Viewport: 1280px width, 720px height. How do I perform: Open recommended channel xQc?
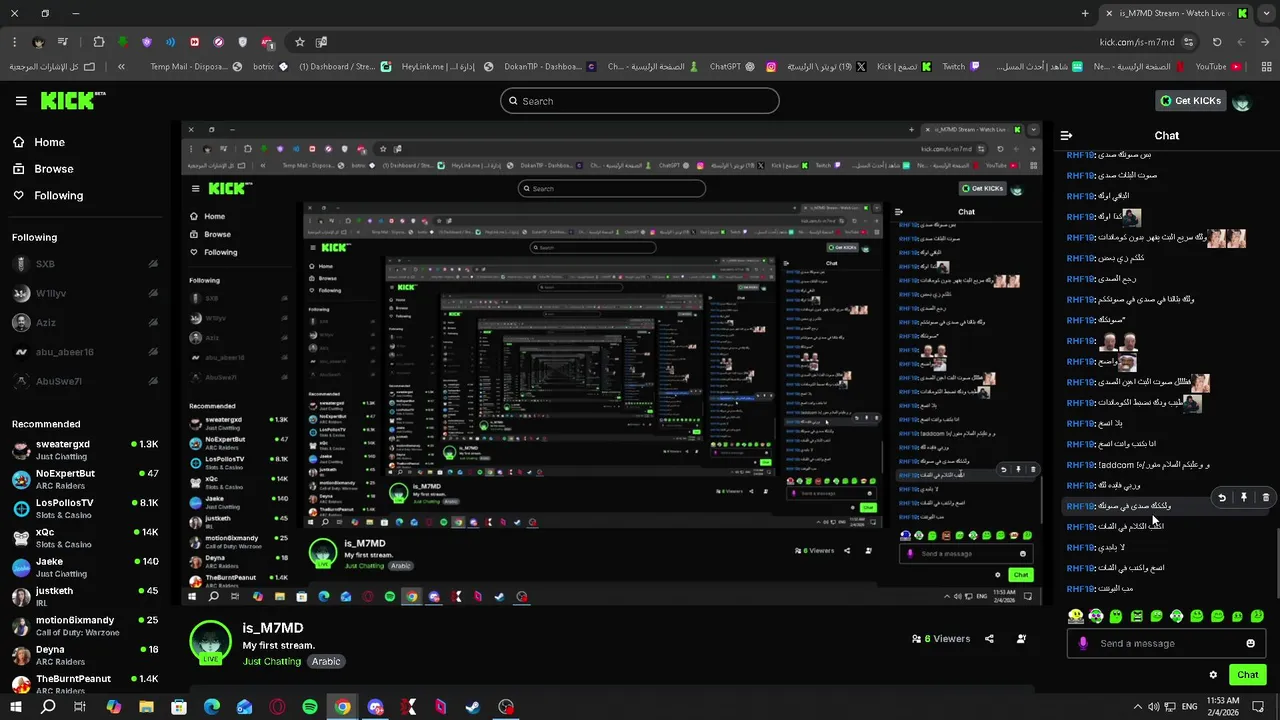click(x=85, y=538)
